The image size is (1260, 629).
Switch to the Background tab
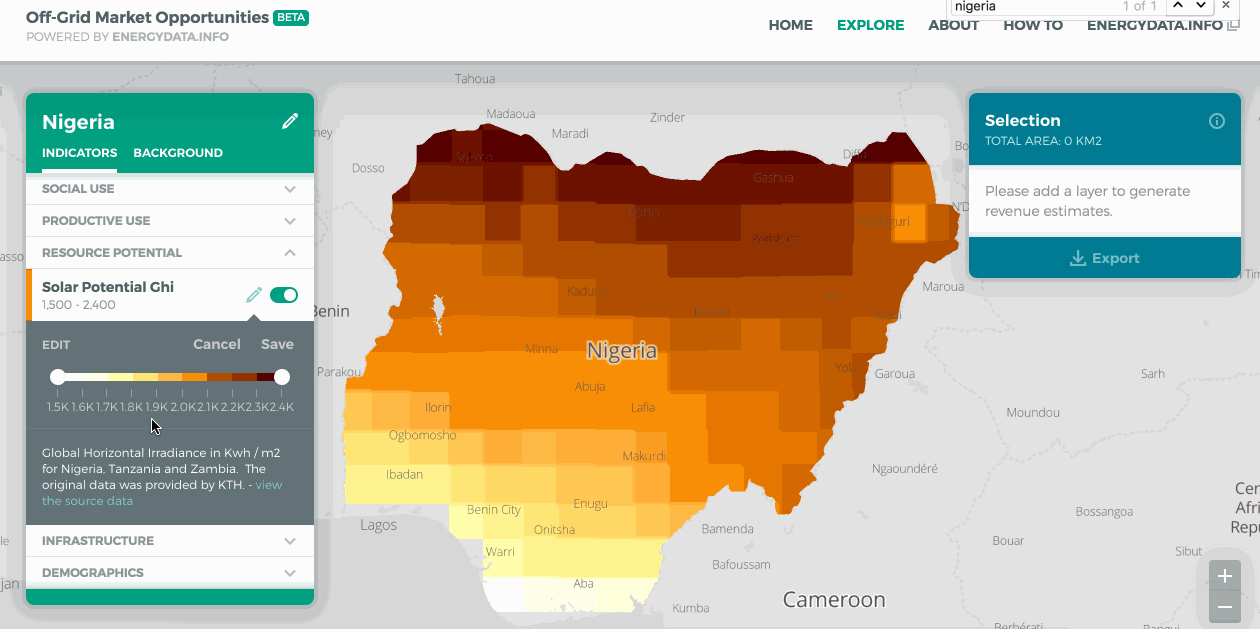pyautogui.click(x=178, y=153)
